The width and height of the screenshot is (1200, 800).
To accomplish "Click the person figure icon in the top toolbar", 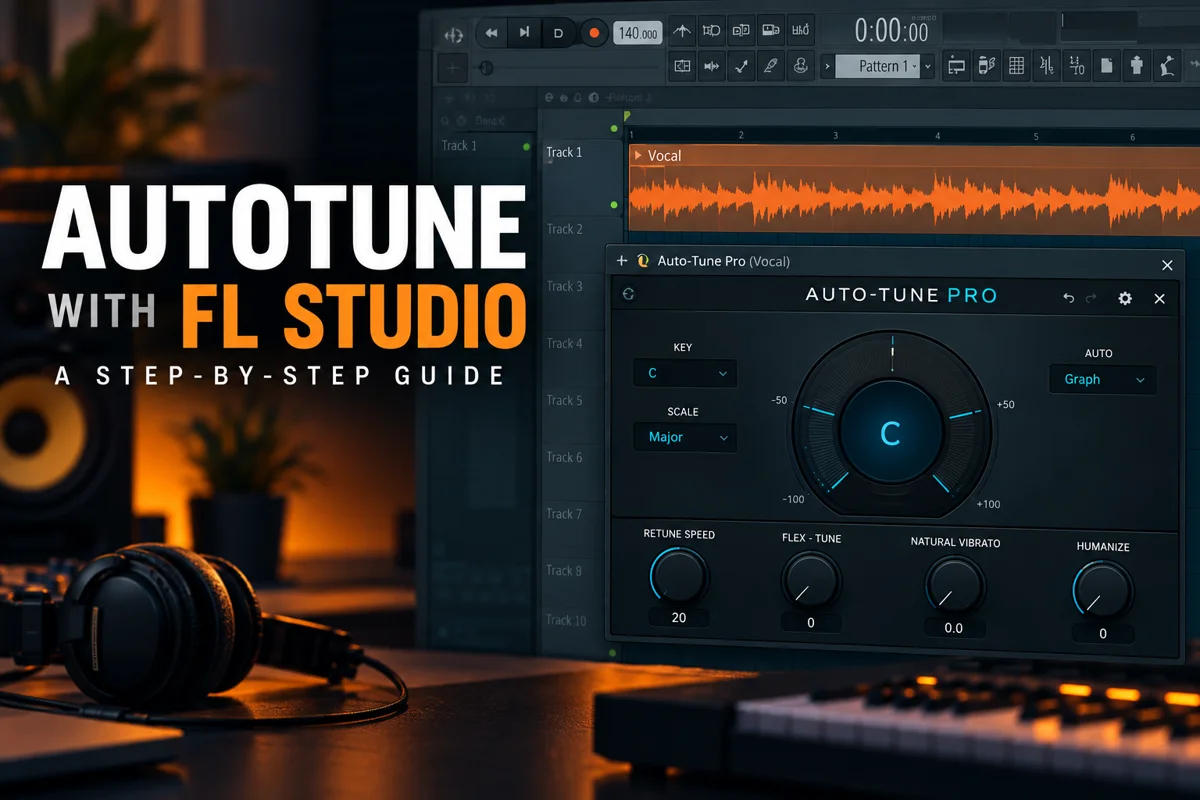I will click(x=1136, y=66).
